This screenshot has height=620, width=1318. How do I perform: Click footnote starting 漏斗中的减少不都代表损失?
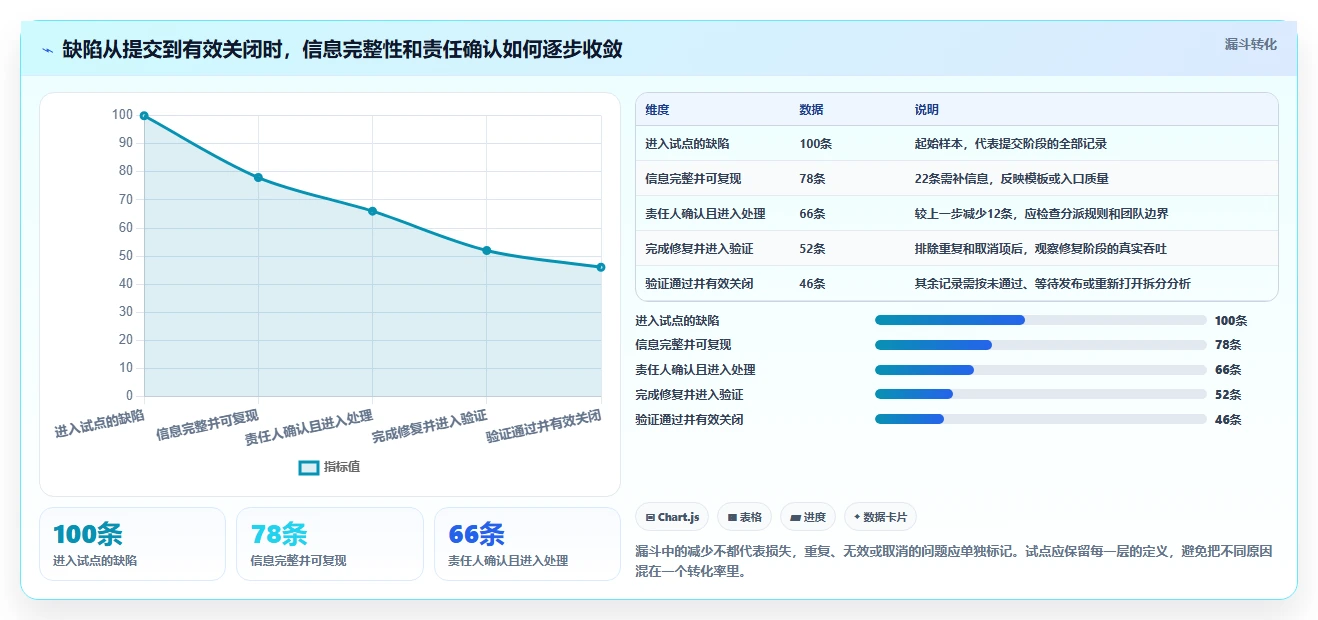tap(953, 563)
